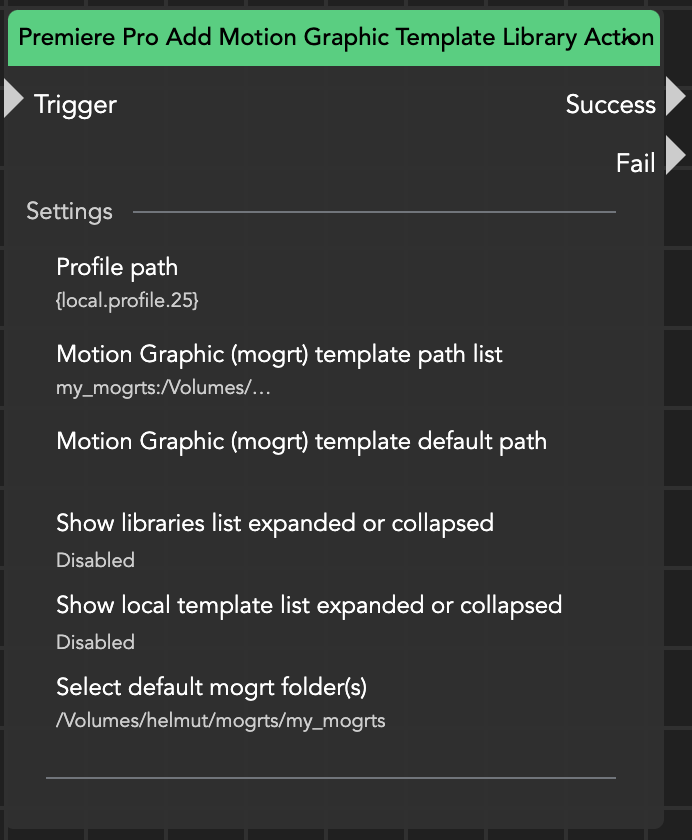Screen dimensions: 692x840
Task: Click the mogrt template default path label
Action: (x=301, y=441)
